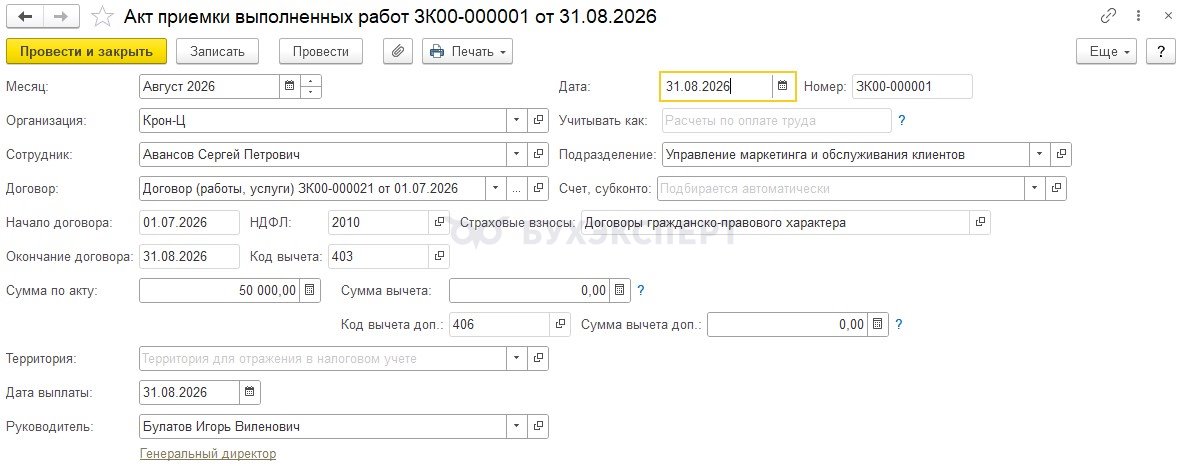Expand Руководитель dropdown list
The width and height of the screenshot is (1184, 466).
516,427
